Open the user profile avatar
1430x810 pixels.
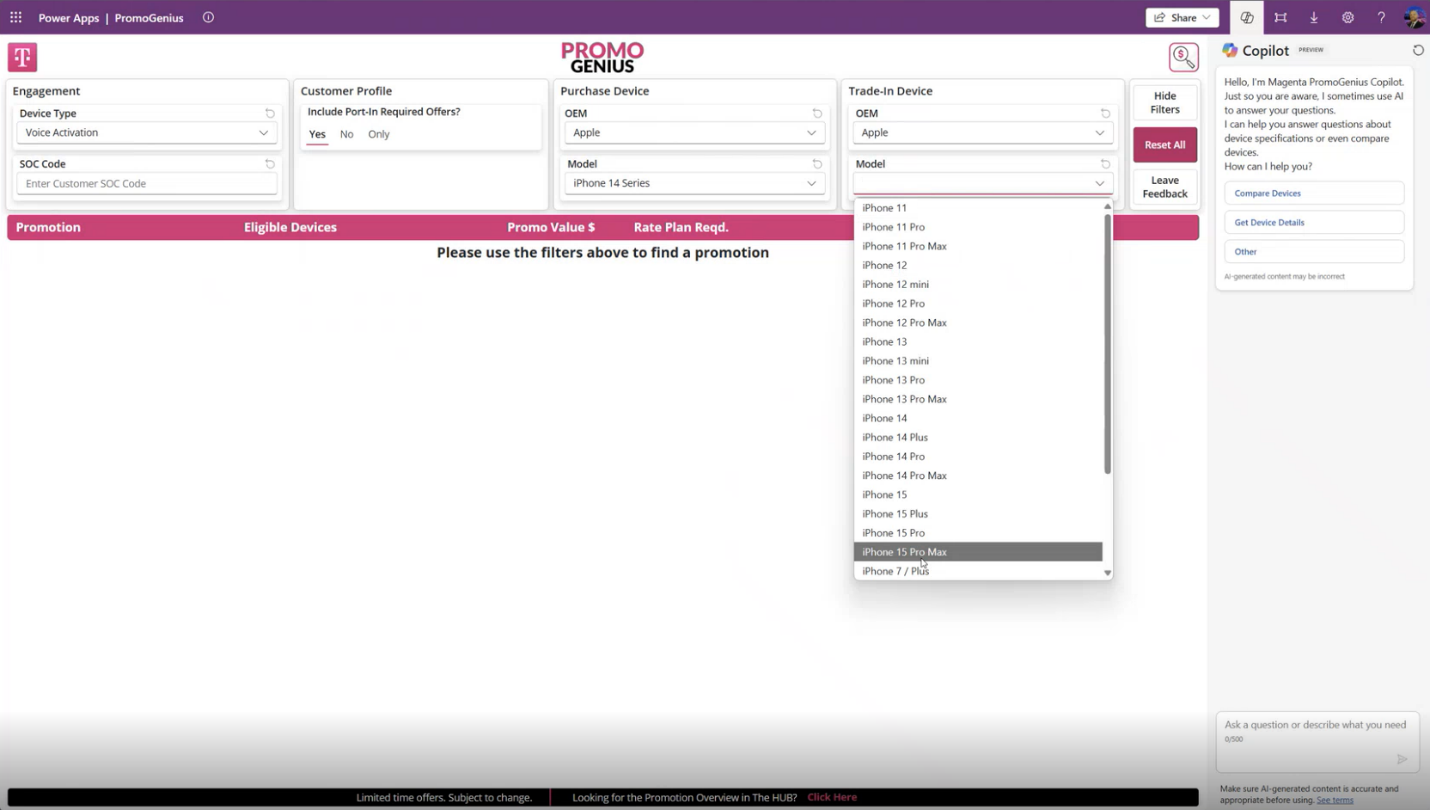[1414, 17]
